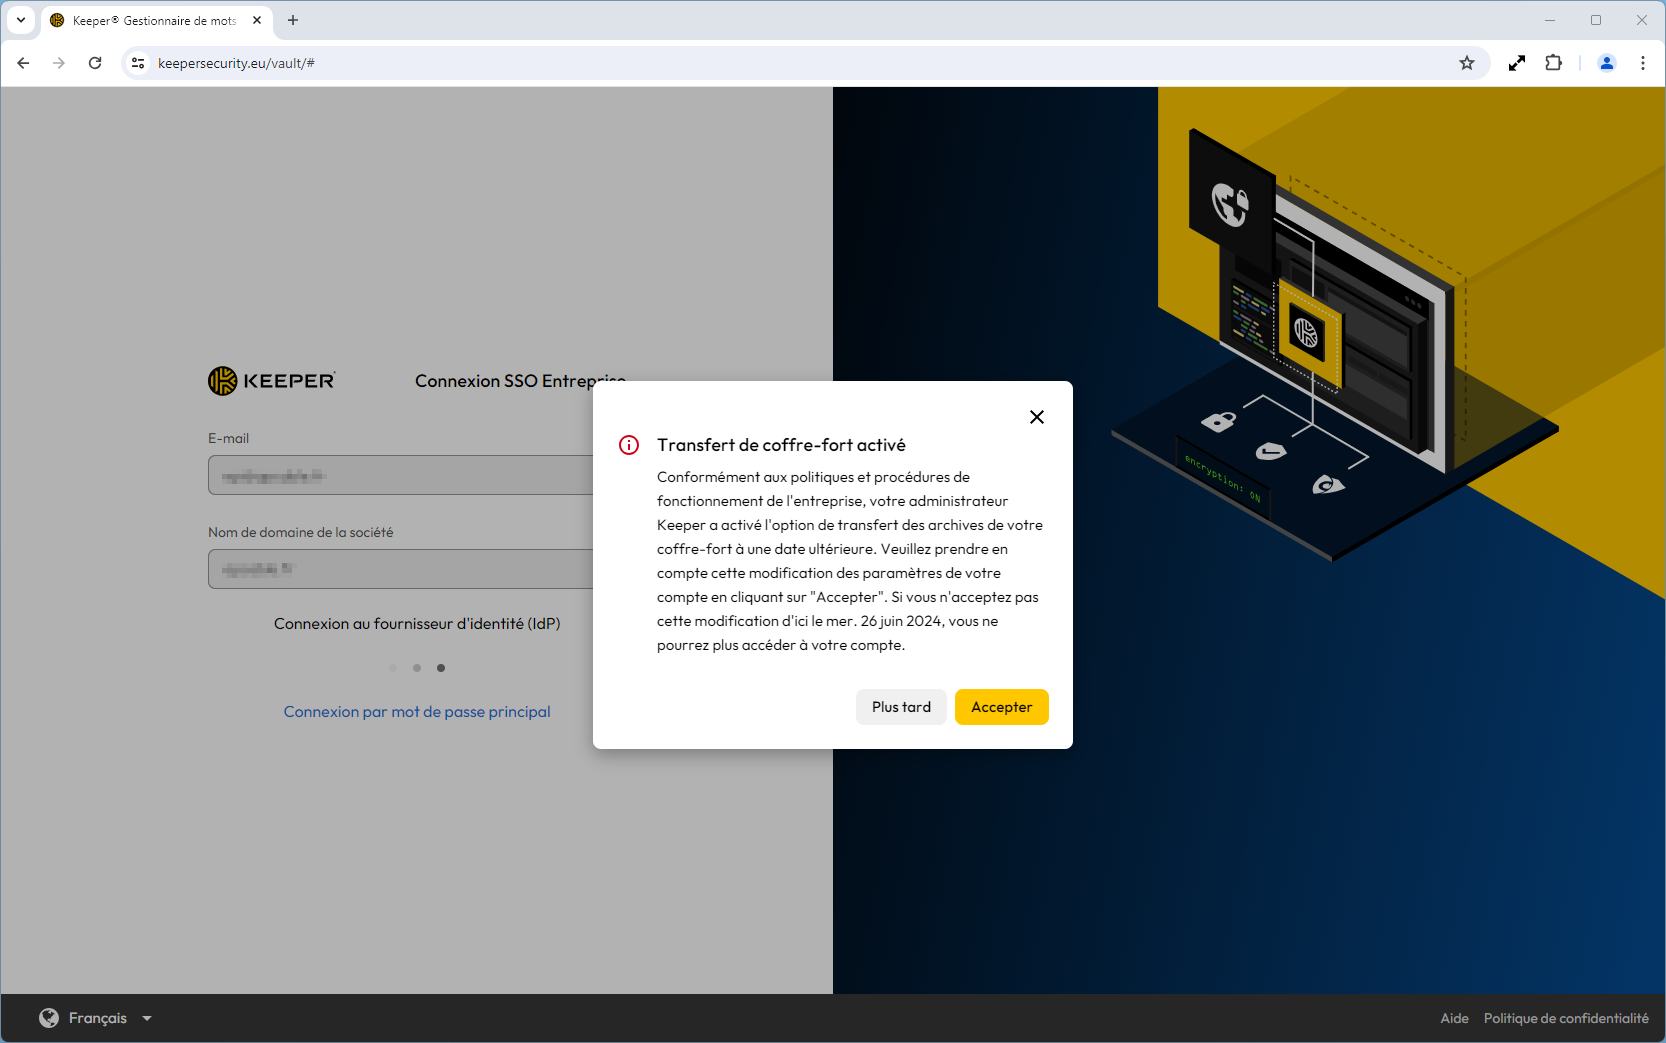Click the browser back arrow
The width and height of the screenshot is (1666, 1043).
coord(23,63)
